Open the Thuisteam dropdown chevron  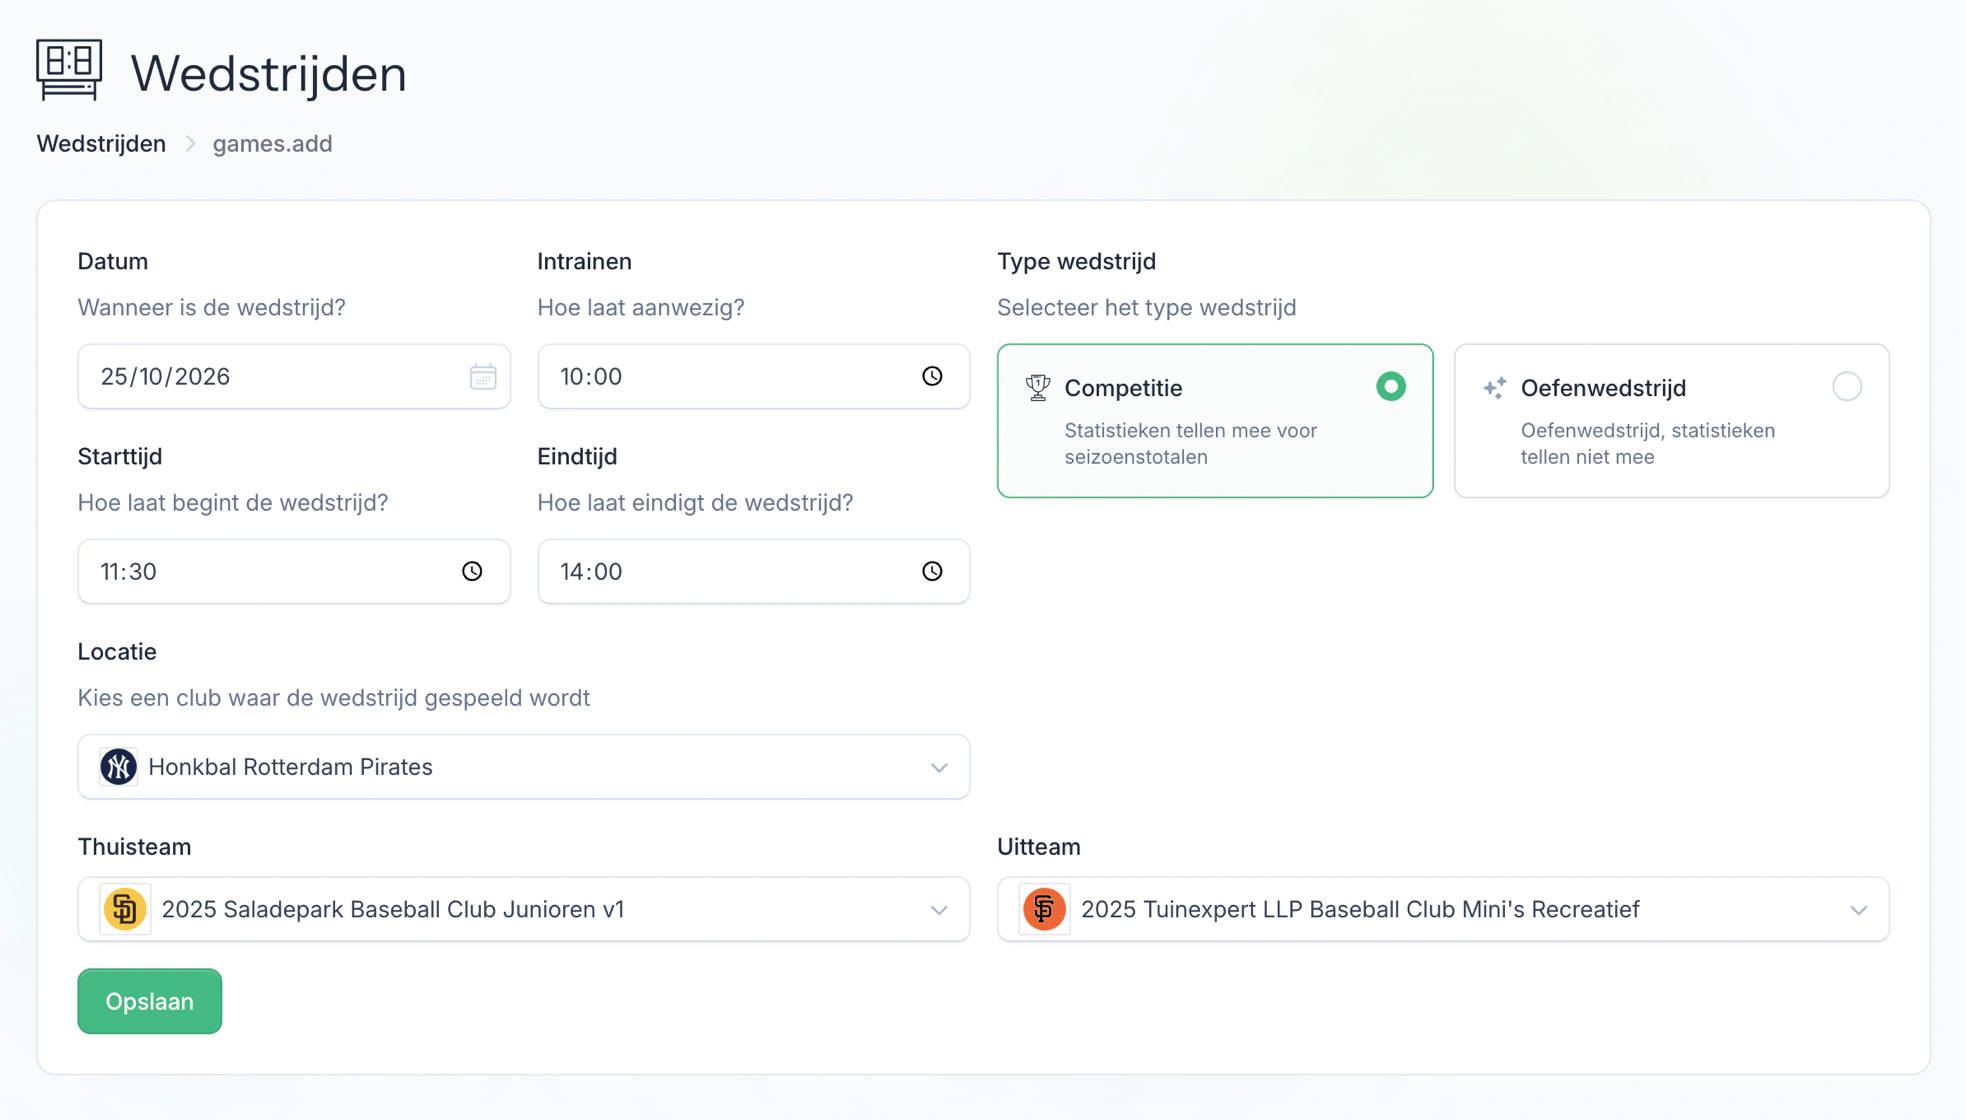point(939,910)
